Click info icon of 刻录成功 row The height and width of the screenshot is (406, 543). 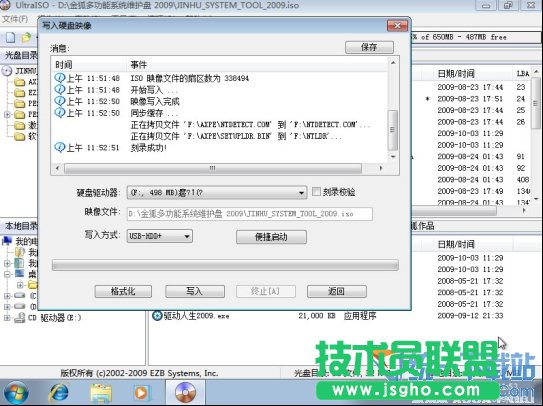click(60, 148)
